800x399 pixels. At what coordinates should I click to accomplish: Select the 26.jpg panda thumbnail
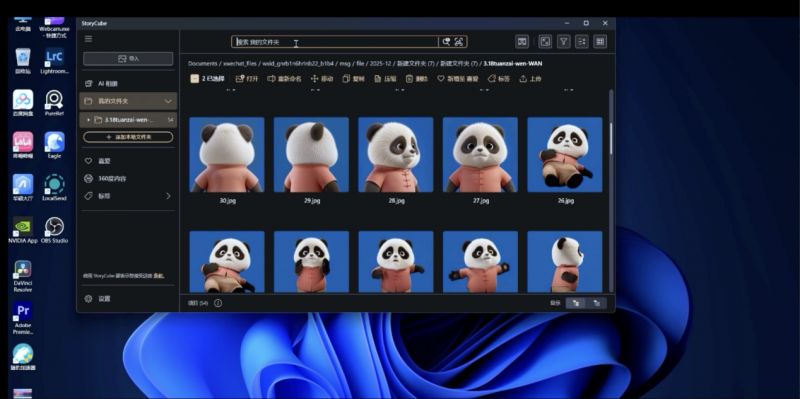(565, 155)
